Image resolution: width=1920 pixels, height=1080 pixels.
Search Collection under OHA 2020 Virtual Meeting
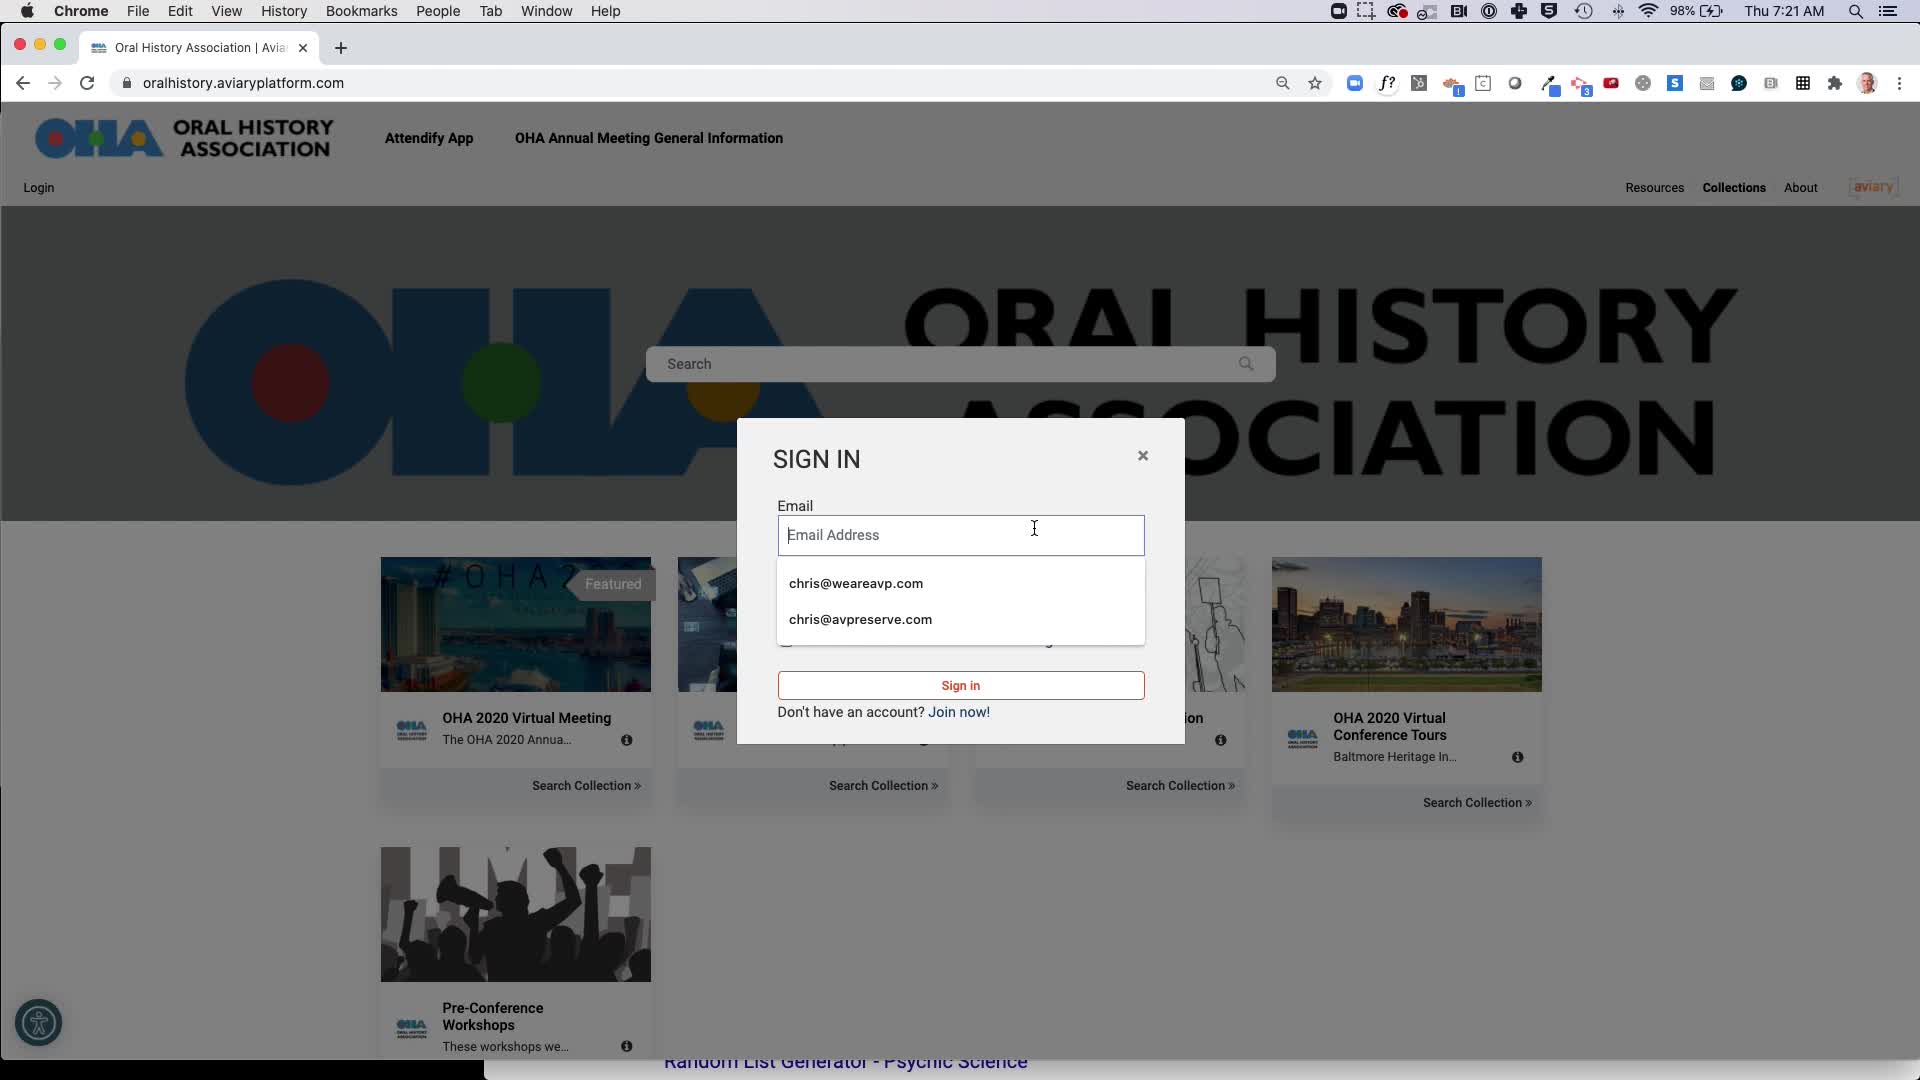tap(586, 786)
